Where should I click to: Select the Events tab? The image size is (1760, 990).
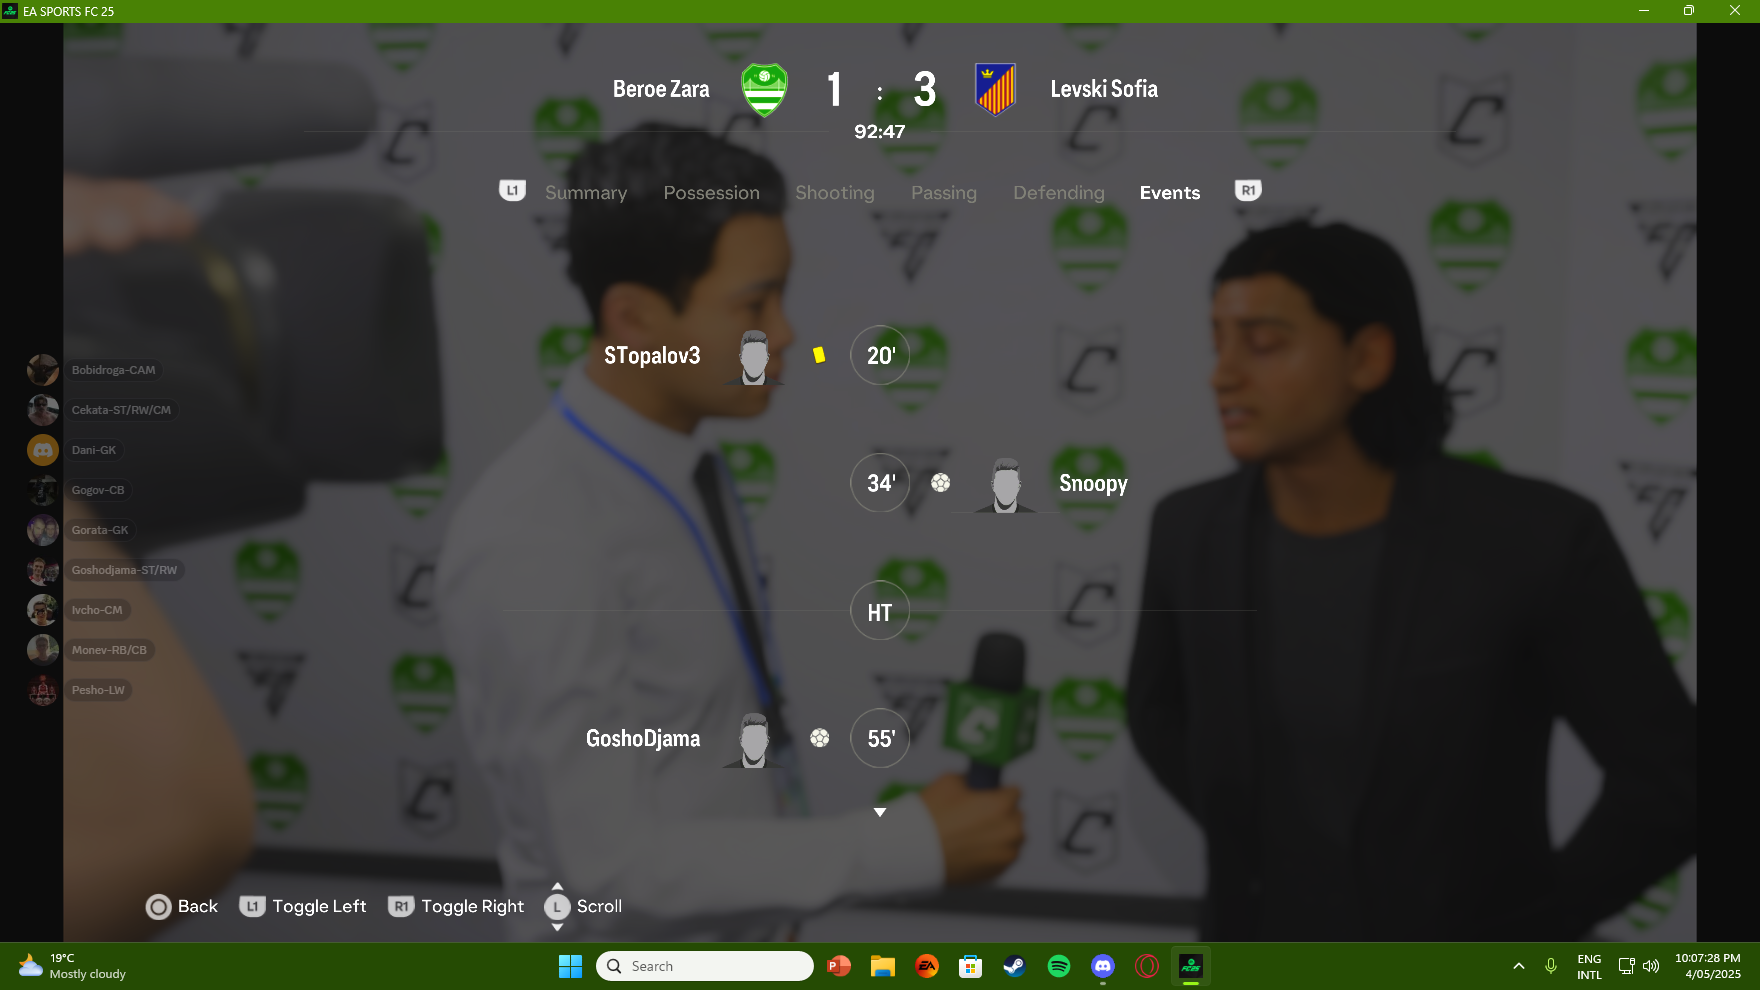1170,193
